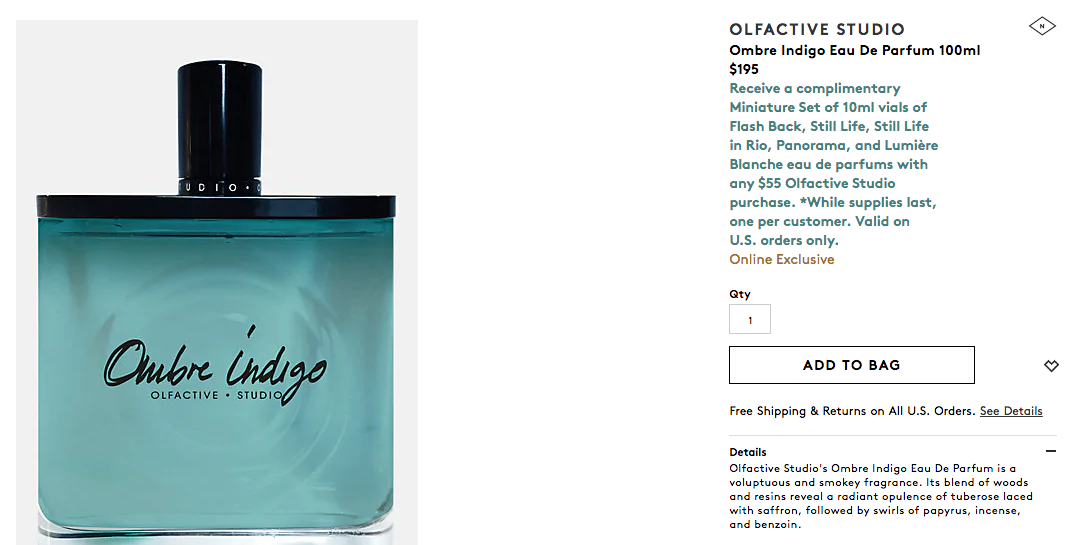Focus the Qty quantity input box

click(750, 319)
